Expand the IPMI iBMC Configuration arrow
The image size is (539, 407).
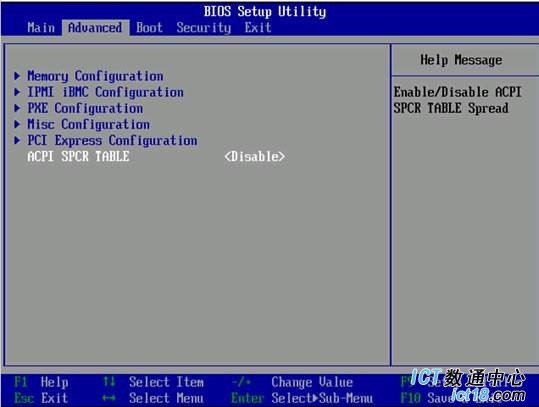(17, 92)
